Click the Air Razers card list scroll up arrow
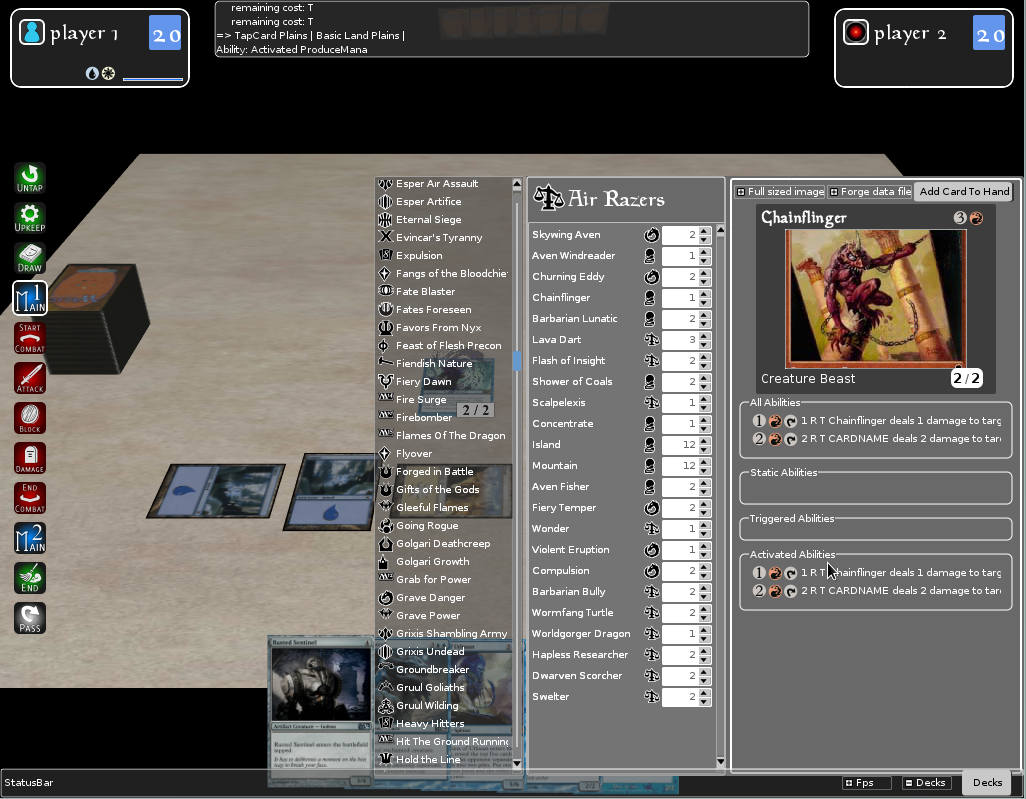This screenshot has height=799, width=1026. click(x=720, y=230)
